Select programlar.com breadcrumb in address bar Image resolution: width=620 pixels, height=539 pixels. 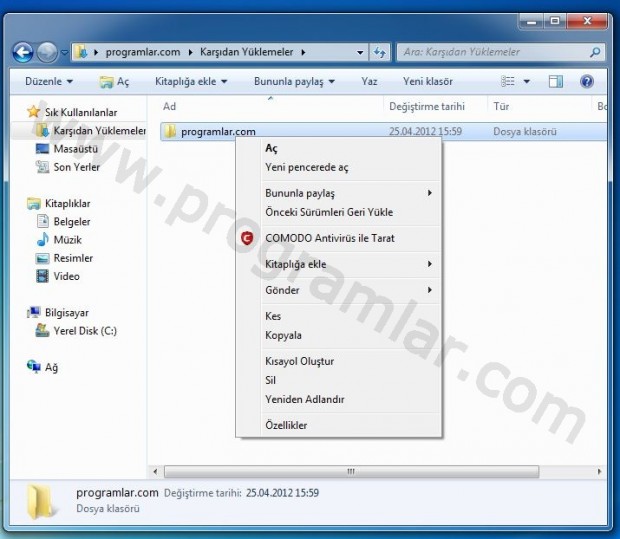click(x=143, y=52)
